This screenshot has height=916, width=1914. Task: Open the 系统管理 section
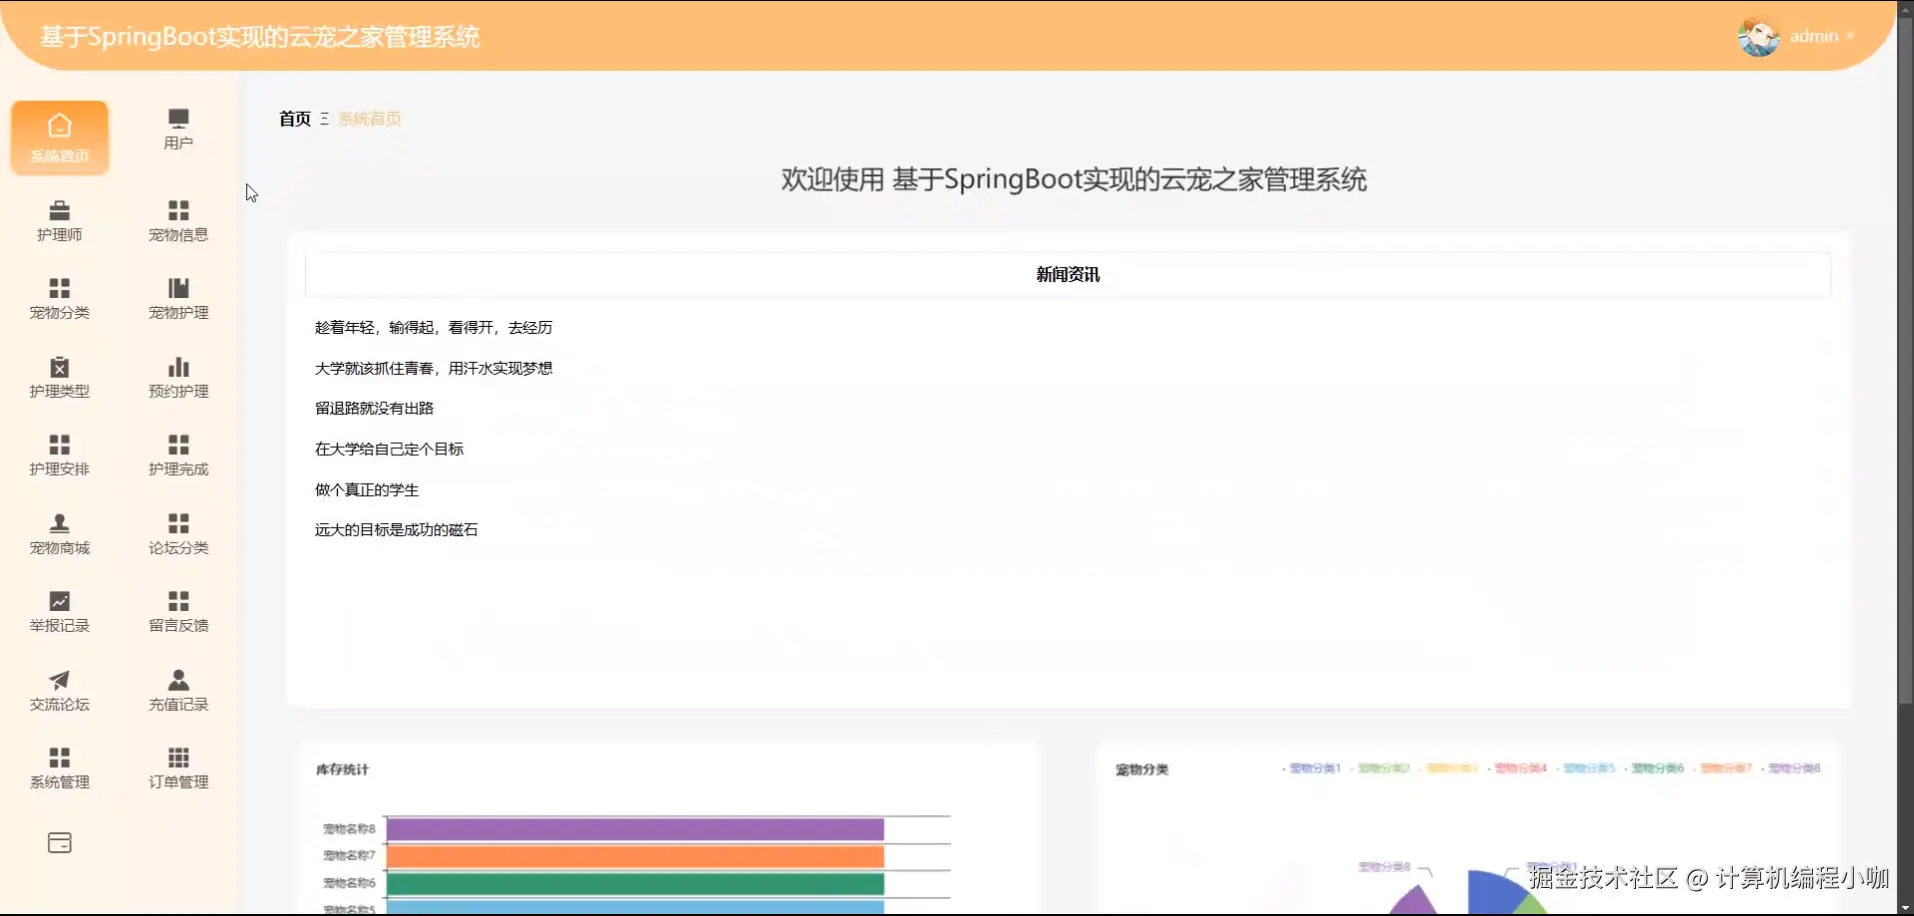[59, 766]
